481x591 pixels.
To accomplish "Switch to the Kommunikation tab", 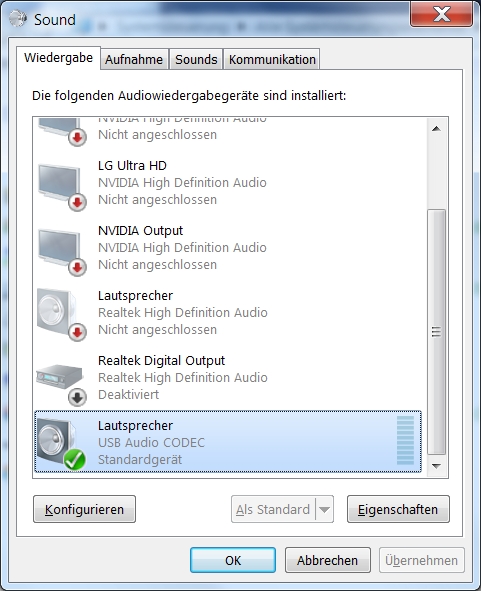I will 272,60.
